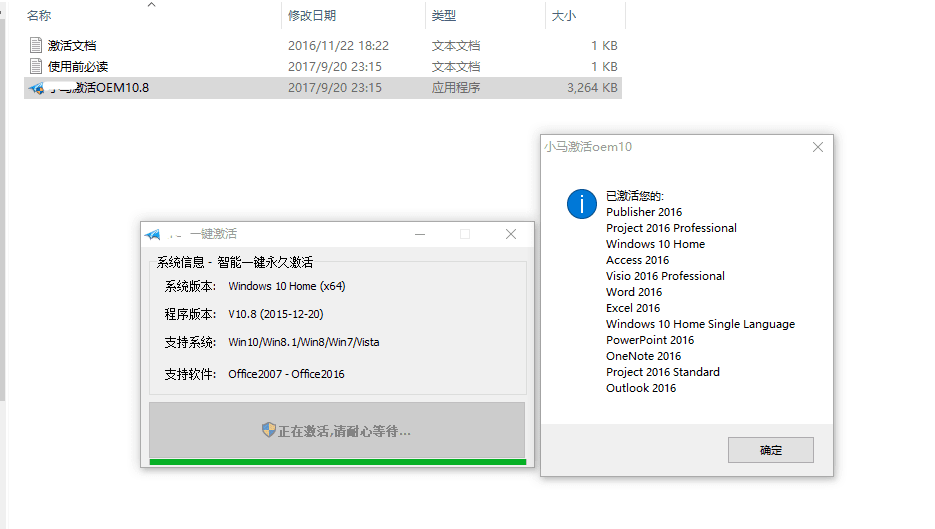The width and height of the screenshot is (935, 529).
Task: Click Excel 2016 in activated list
Action: tap(633, 308)
